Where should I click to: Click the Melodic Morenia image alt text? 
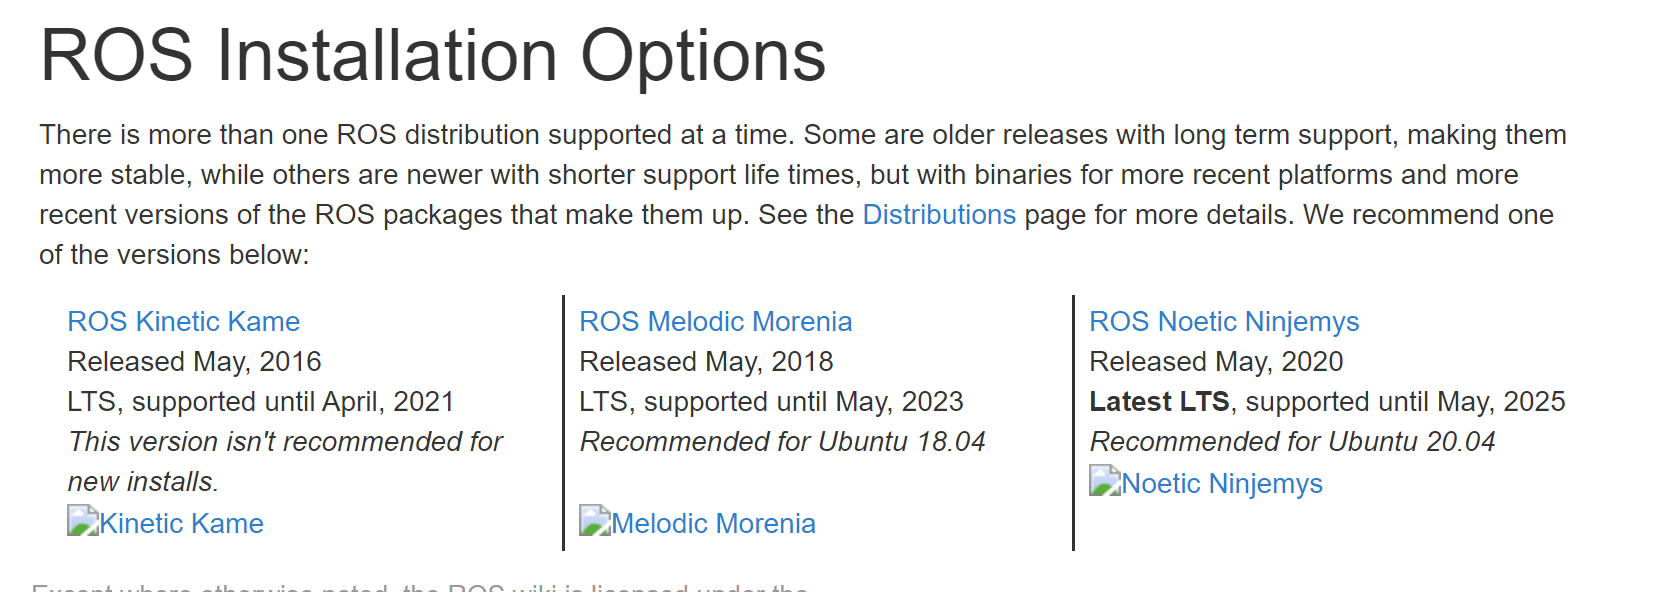713,523
